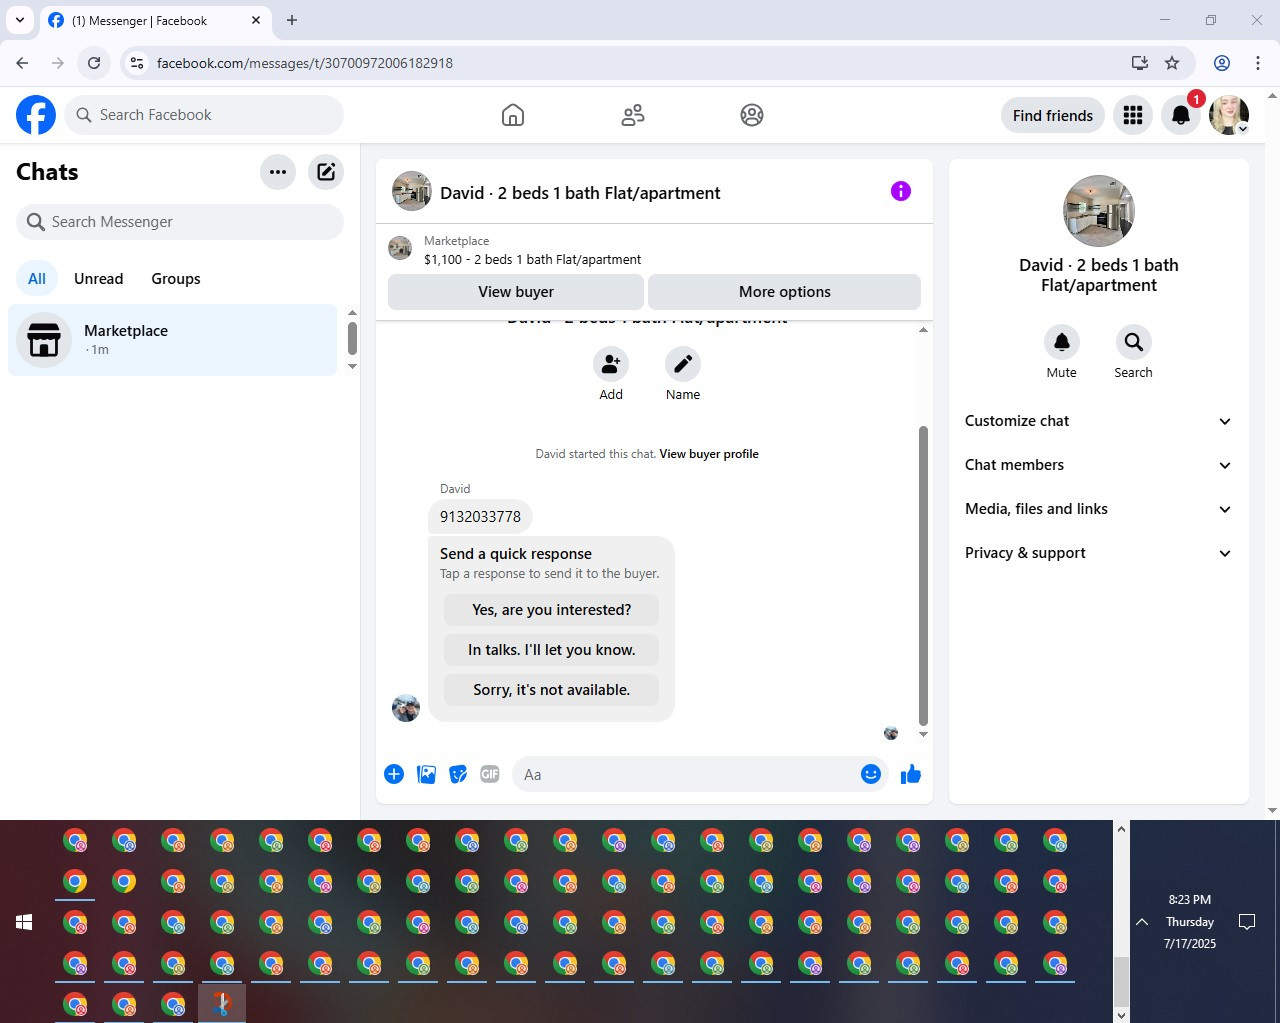This screenshot has width=1280, height=1023.
Task: Open the Groups icon in top navigation
Action: coord(752,115)
